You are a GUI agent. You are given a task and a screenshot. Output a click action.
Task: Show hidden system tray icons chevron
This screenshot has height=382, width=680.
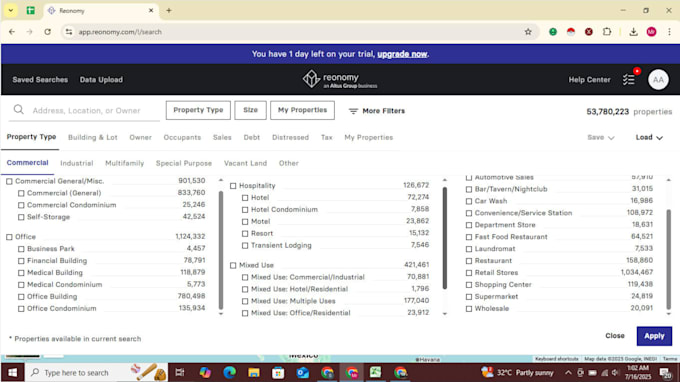click(x=568, y=372)
